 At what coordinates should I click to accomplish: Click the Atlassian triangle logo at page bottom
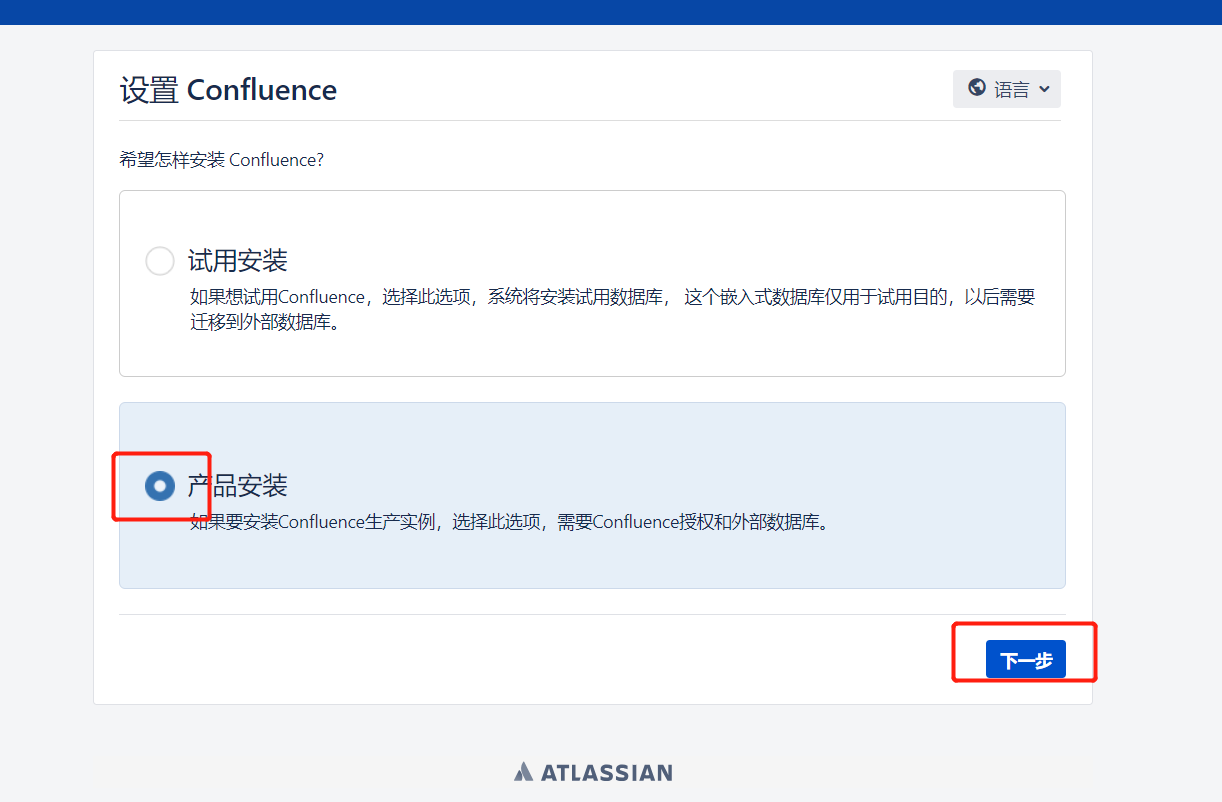click(x=524, y=771)
